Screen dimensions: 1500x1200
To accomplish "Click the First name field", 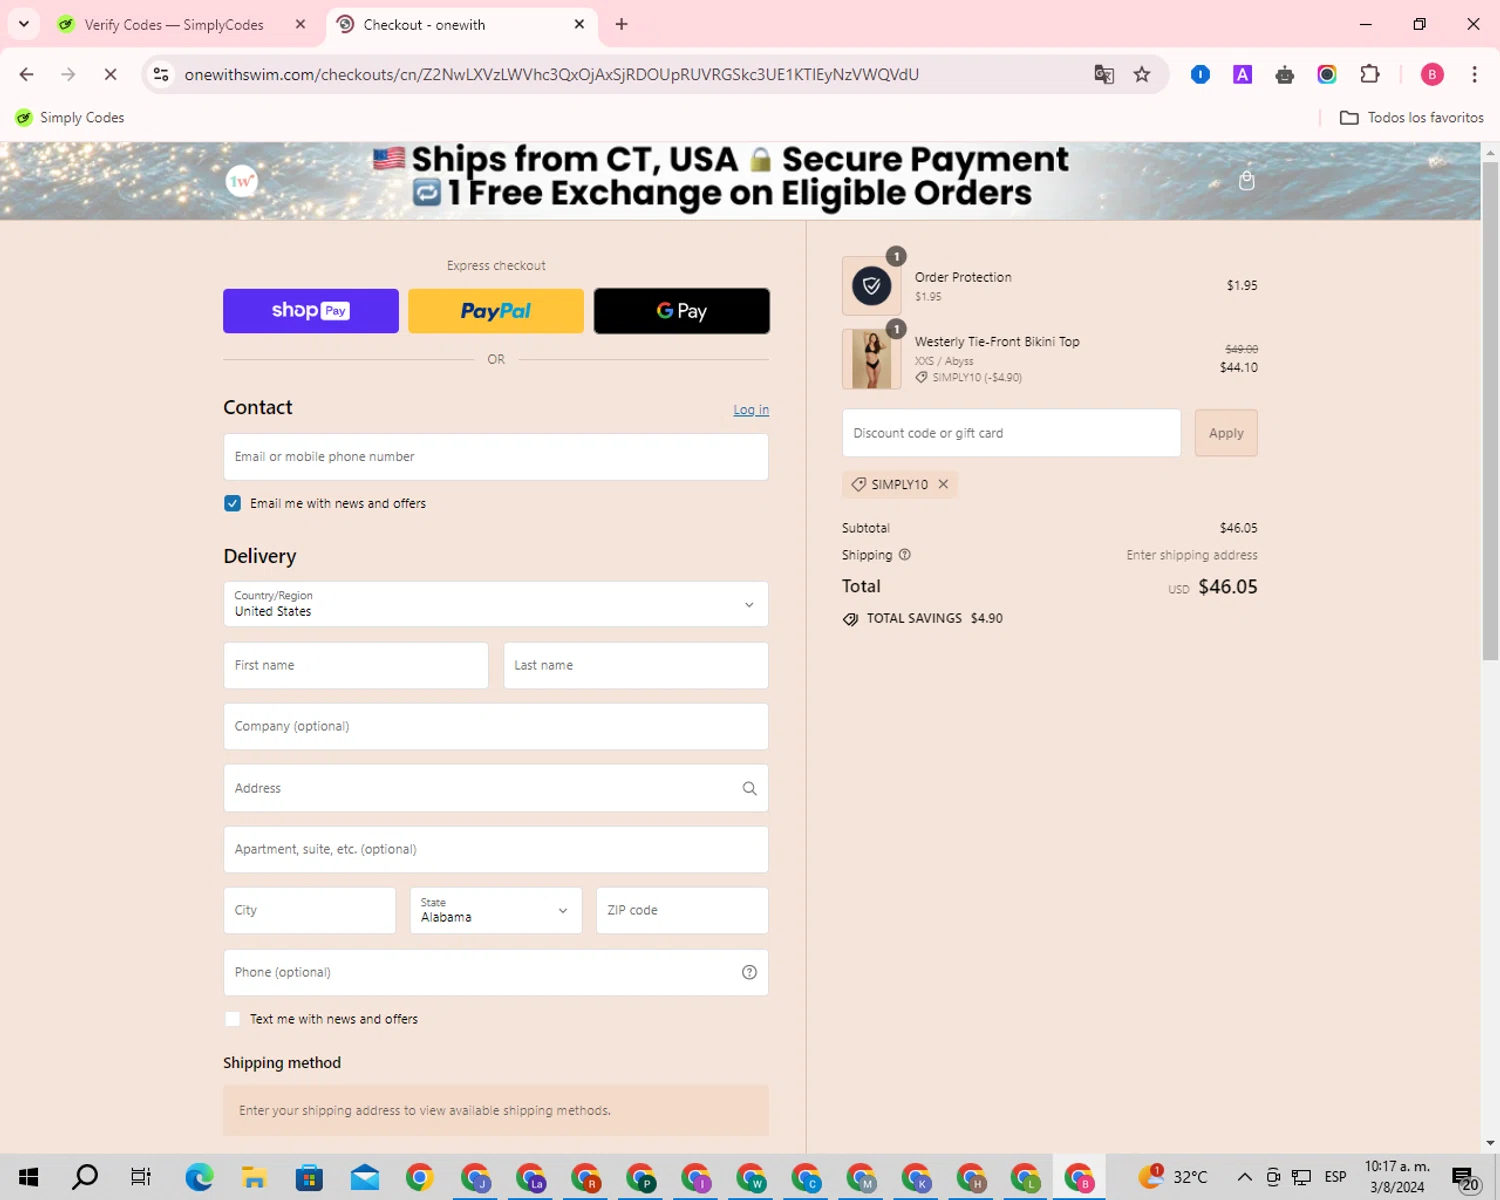I will (356, 665).
